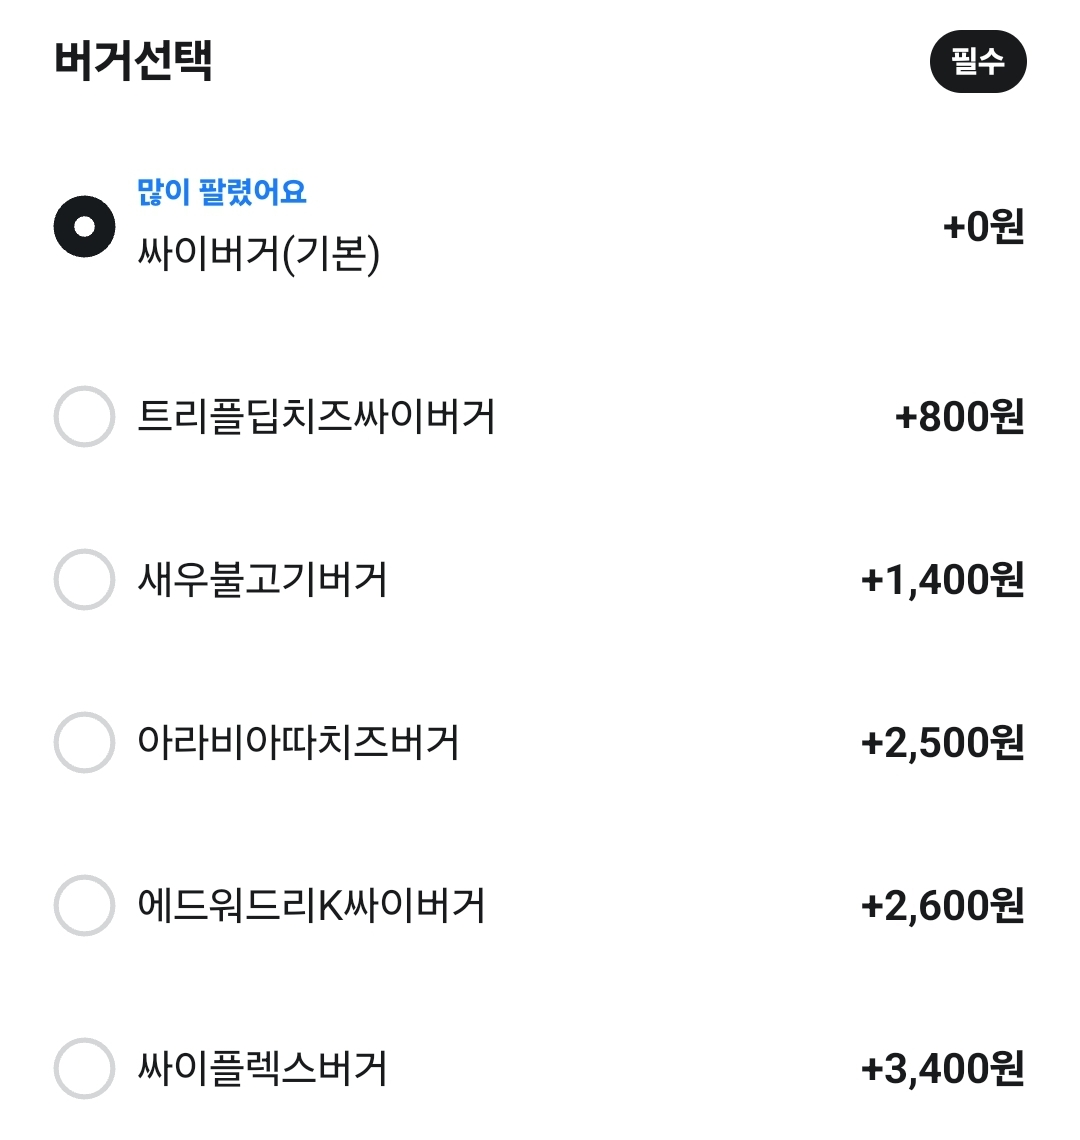This screenshot has height=1140, width=1080.
Task: Choose the 싸이플렉스버거 radio button
Action: tap(84, 1069)
